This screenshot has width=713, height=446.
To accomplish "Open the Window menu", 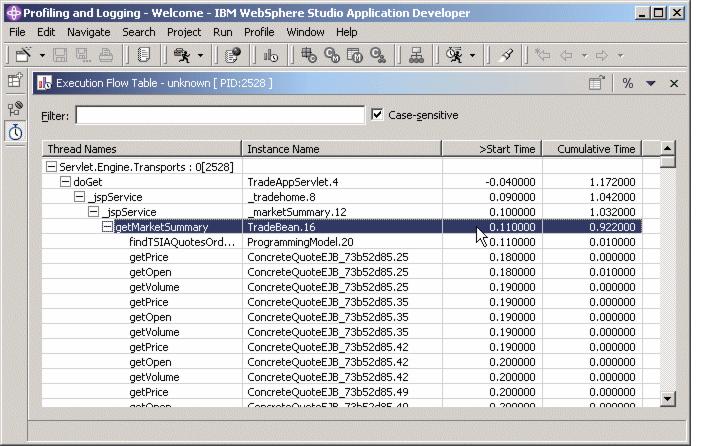I will [305, 32].
